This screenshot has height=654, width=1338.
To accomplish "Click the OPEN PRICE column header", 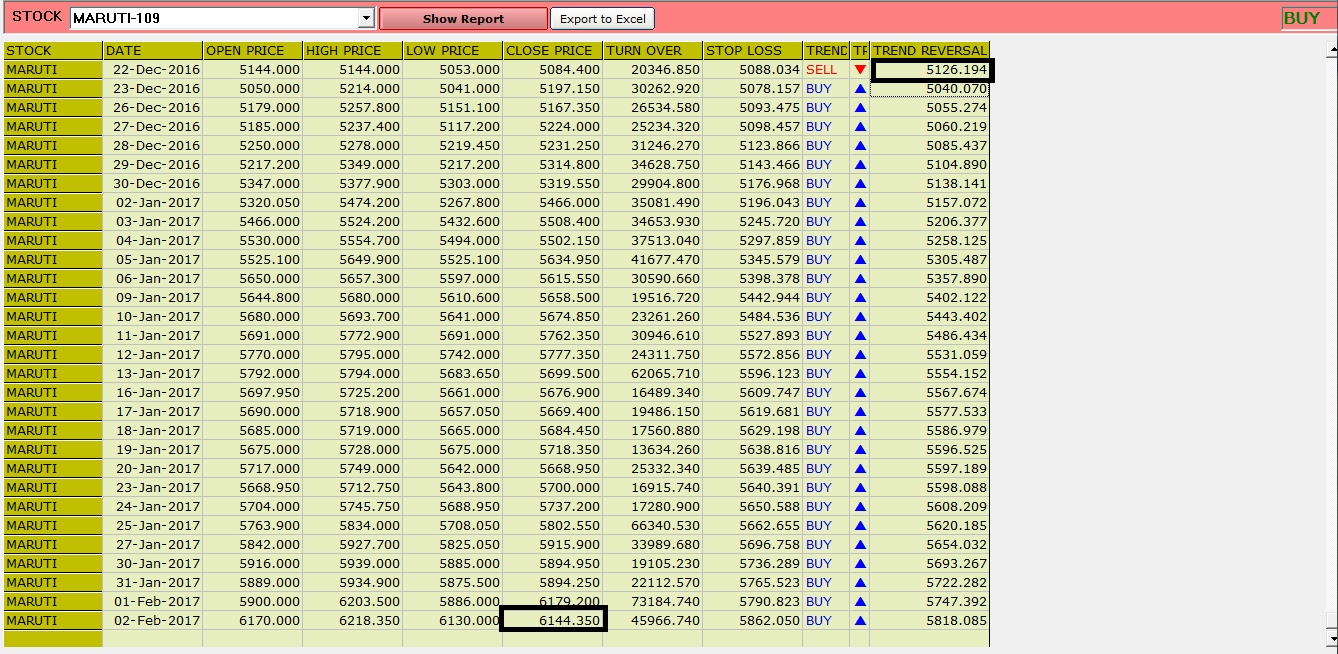I will (x=253, y=51).
